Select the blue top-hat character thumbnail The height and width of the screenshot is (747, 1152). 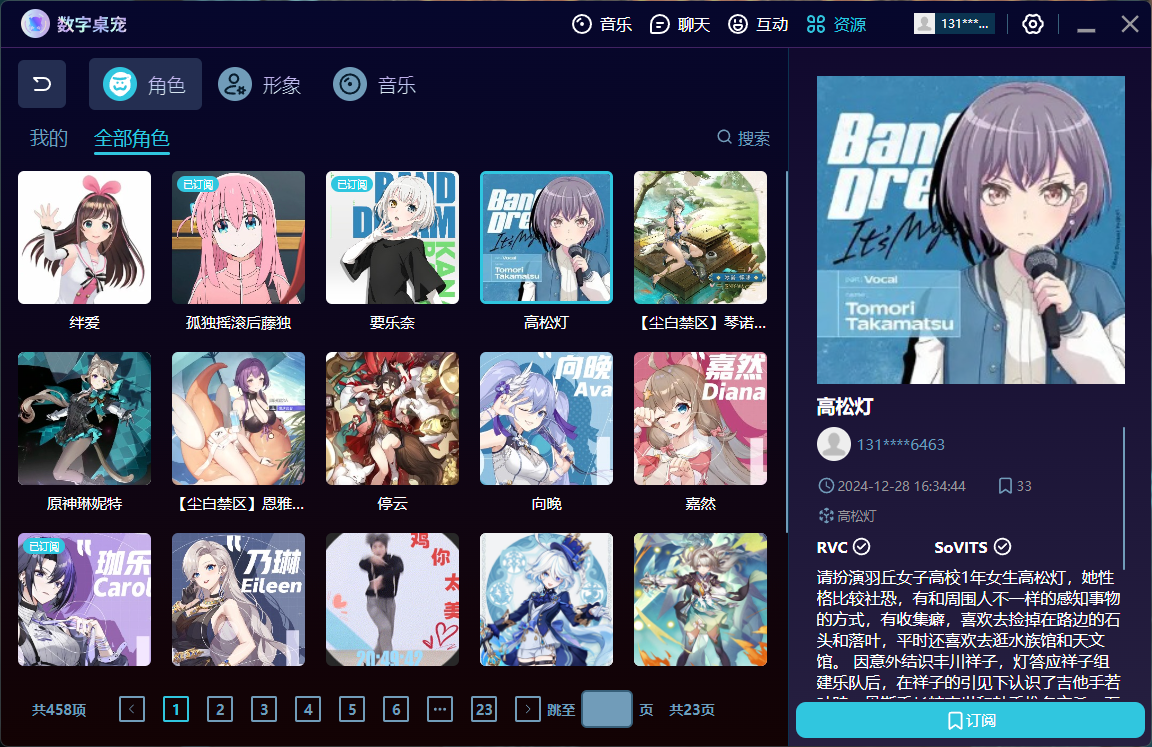546,599
